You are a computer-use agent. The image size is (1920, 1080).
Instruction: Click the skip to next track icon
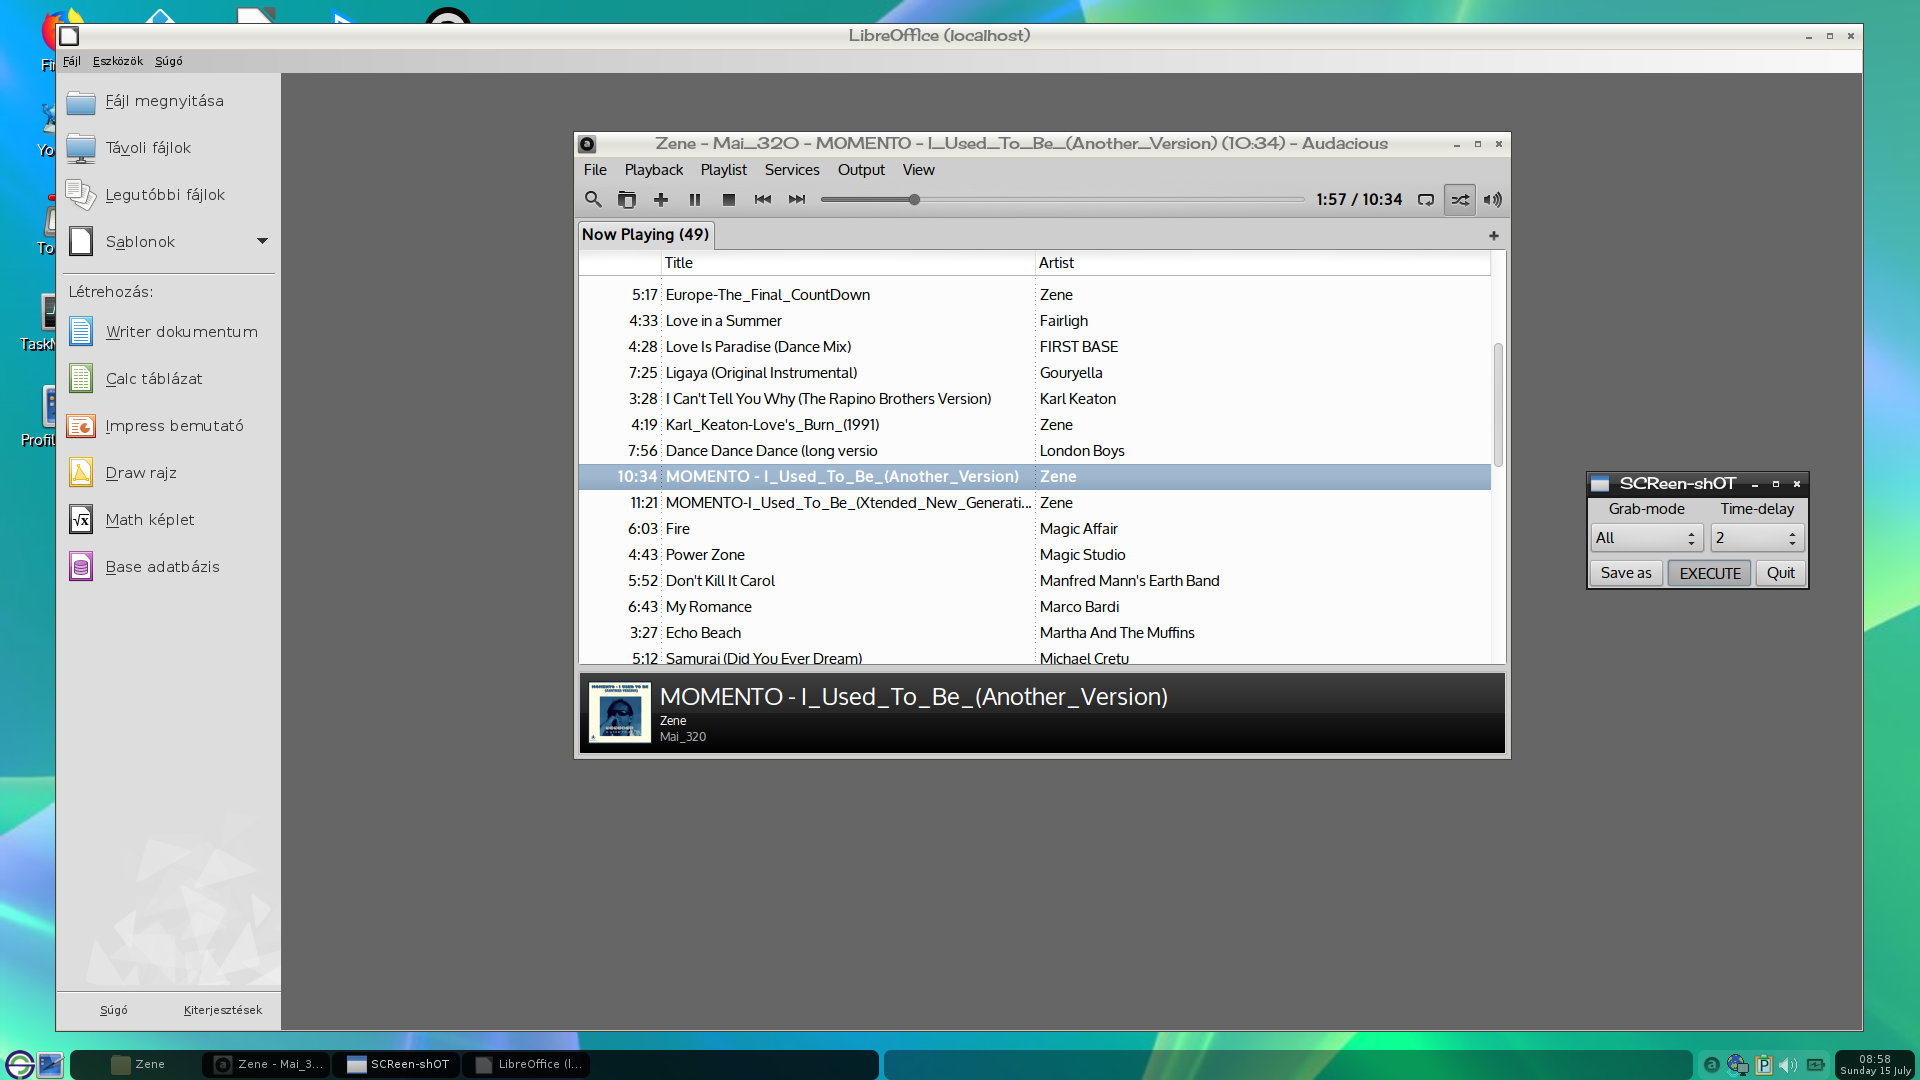796,199
